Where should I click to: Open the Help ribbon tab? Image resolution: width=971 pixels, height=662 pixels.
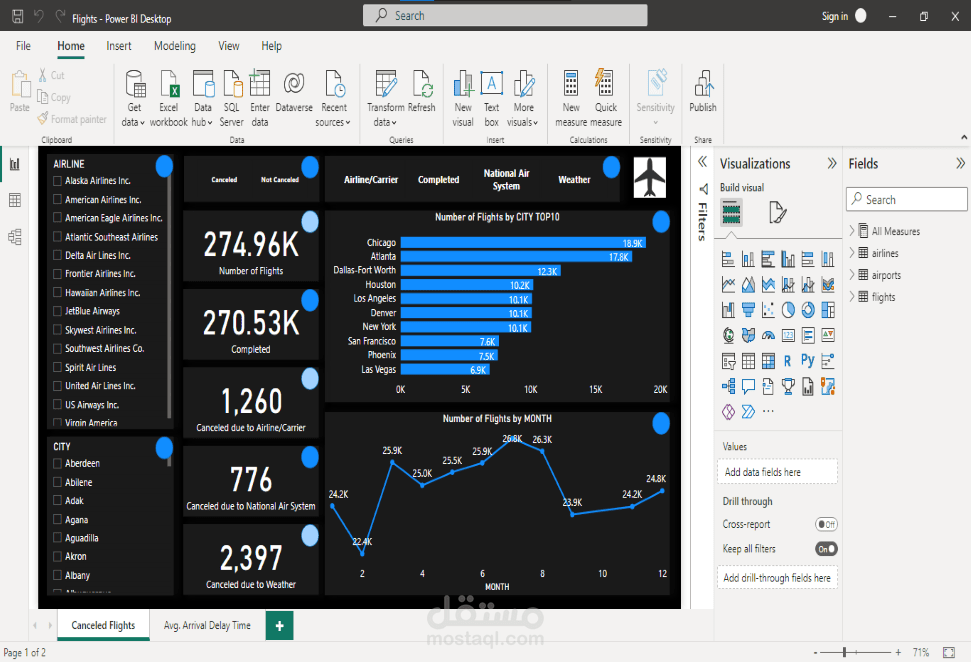click(x=271, y=46)
